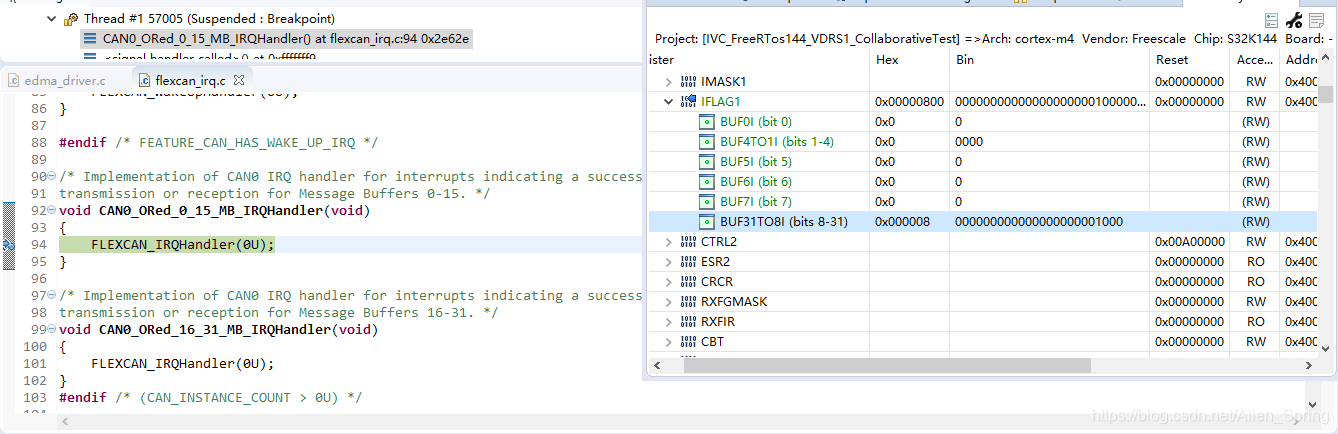Image resolution: width=1338 pixels, height=434 pixels.
Task: Click the BUF4TO1I field icon
Action: click(x=707, y=141)
